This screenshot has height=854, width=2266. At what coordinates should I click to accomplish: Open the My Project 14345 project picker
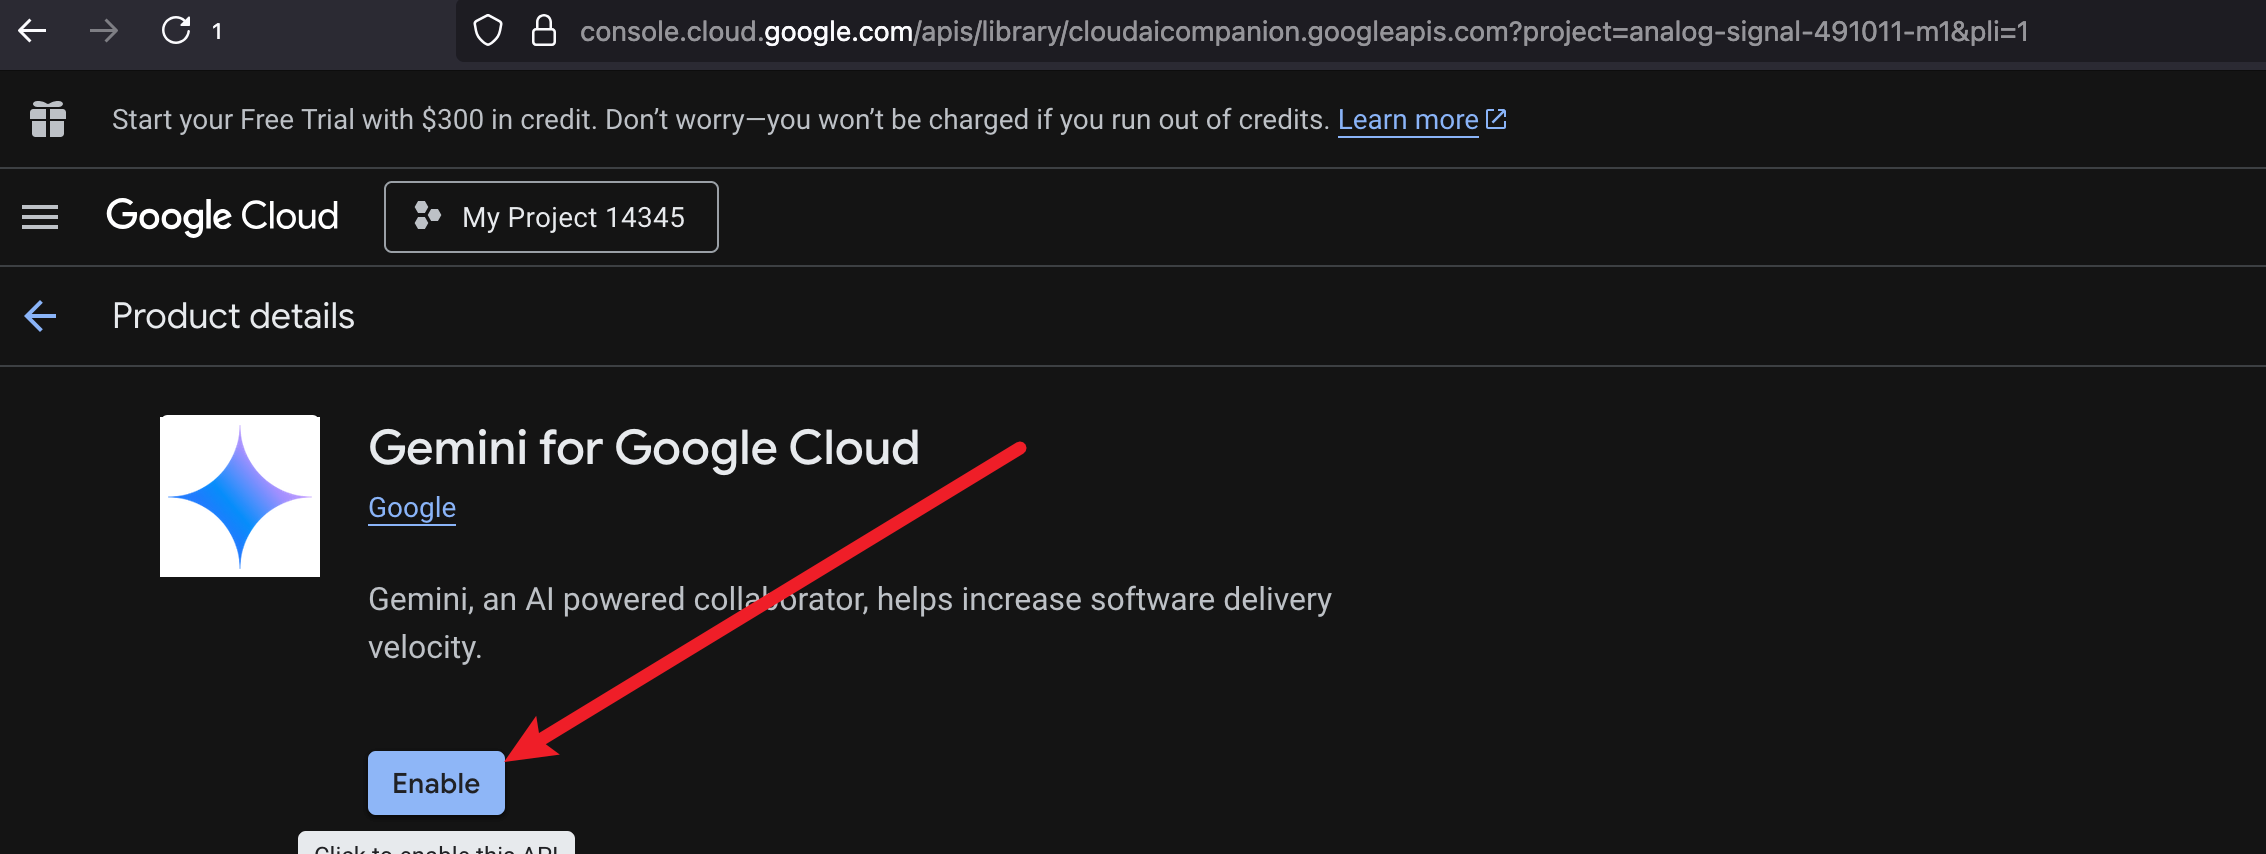(551, 217)
